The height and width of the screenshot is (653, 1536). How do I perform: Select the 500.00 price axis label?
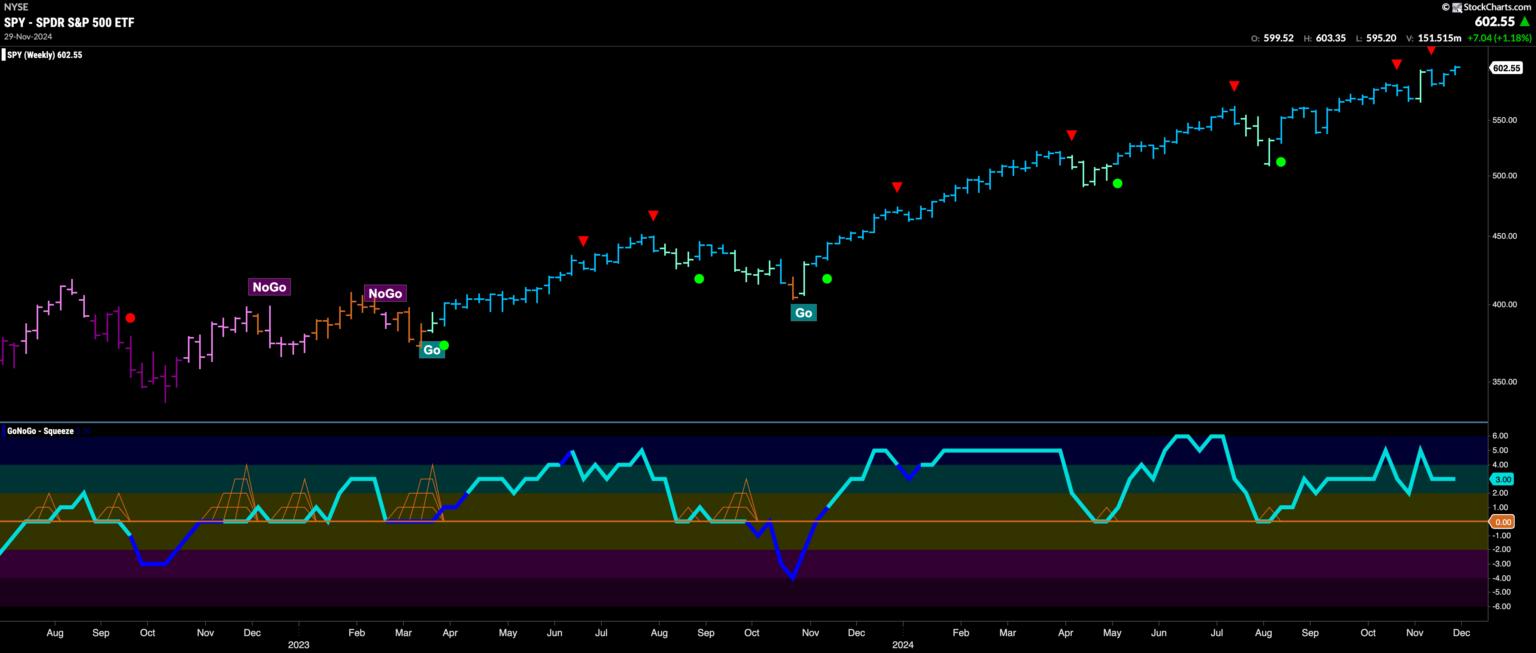coord(1506,176)
